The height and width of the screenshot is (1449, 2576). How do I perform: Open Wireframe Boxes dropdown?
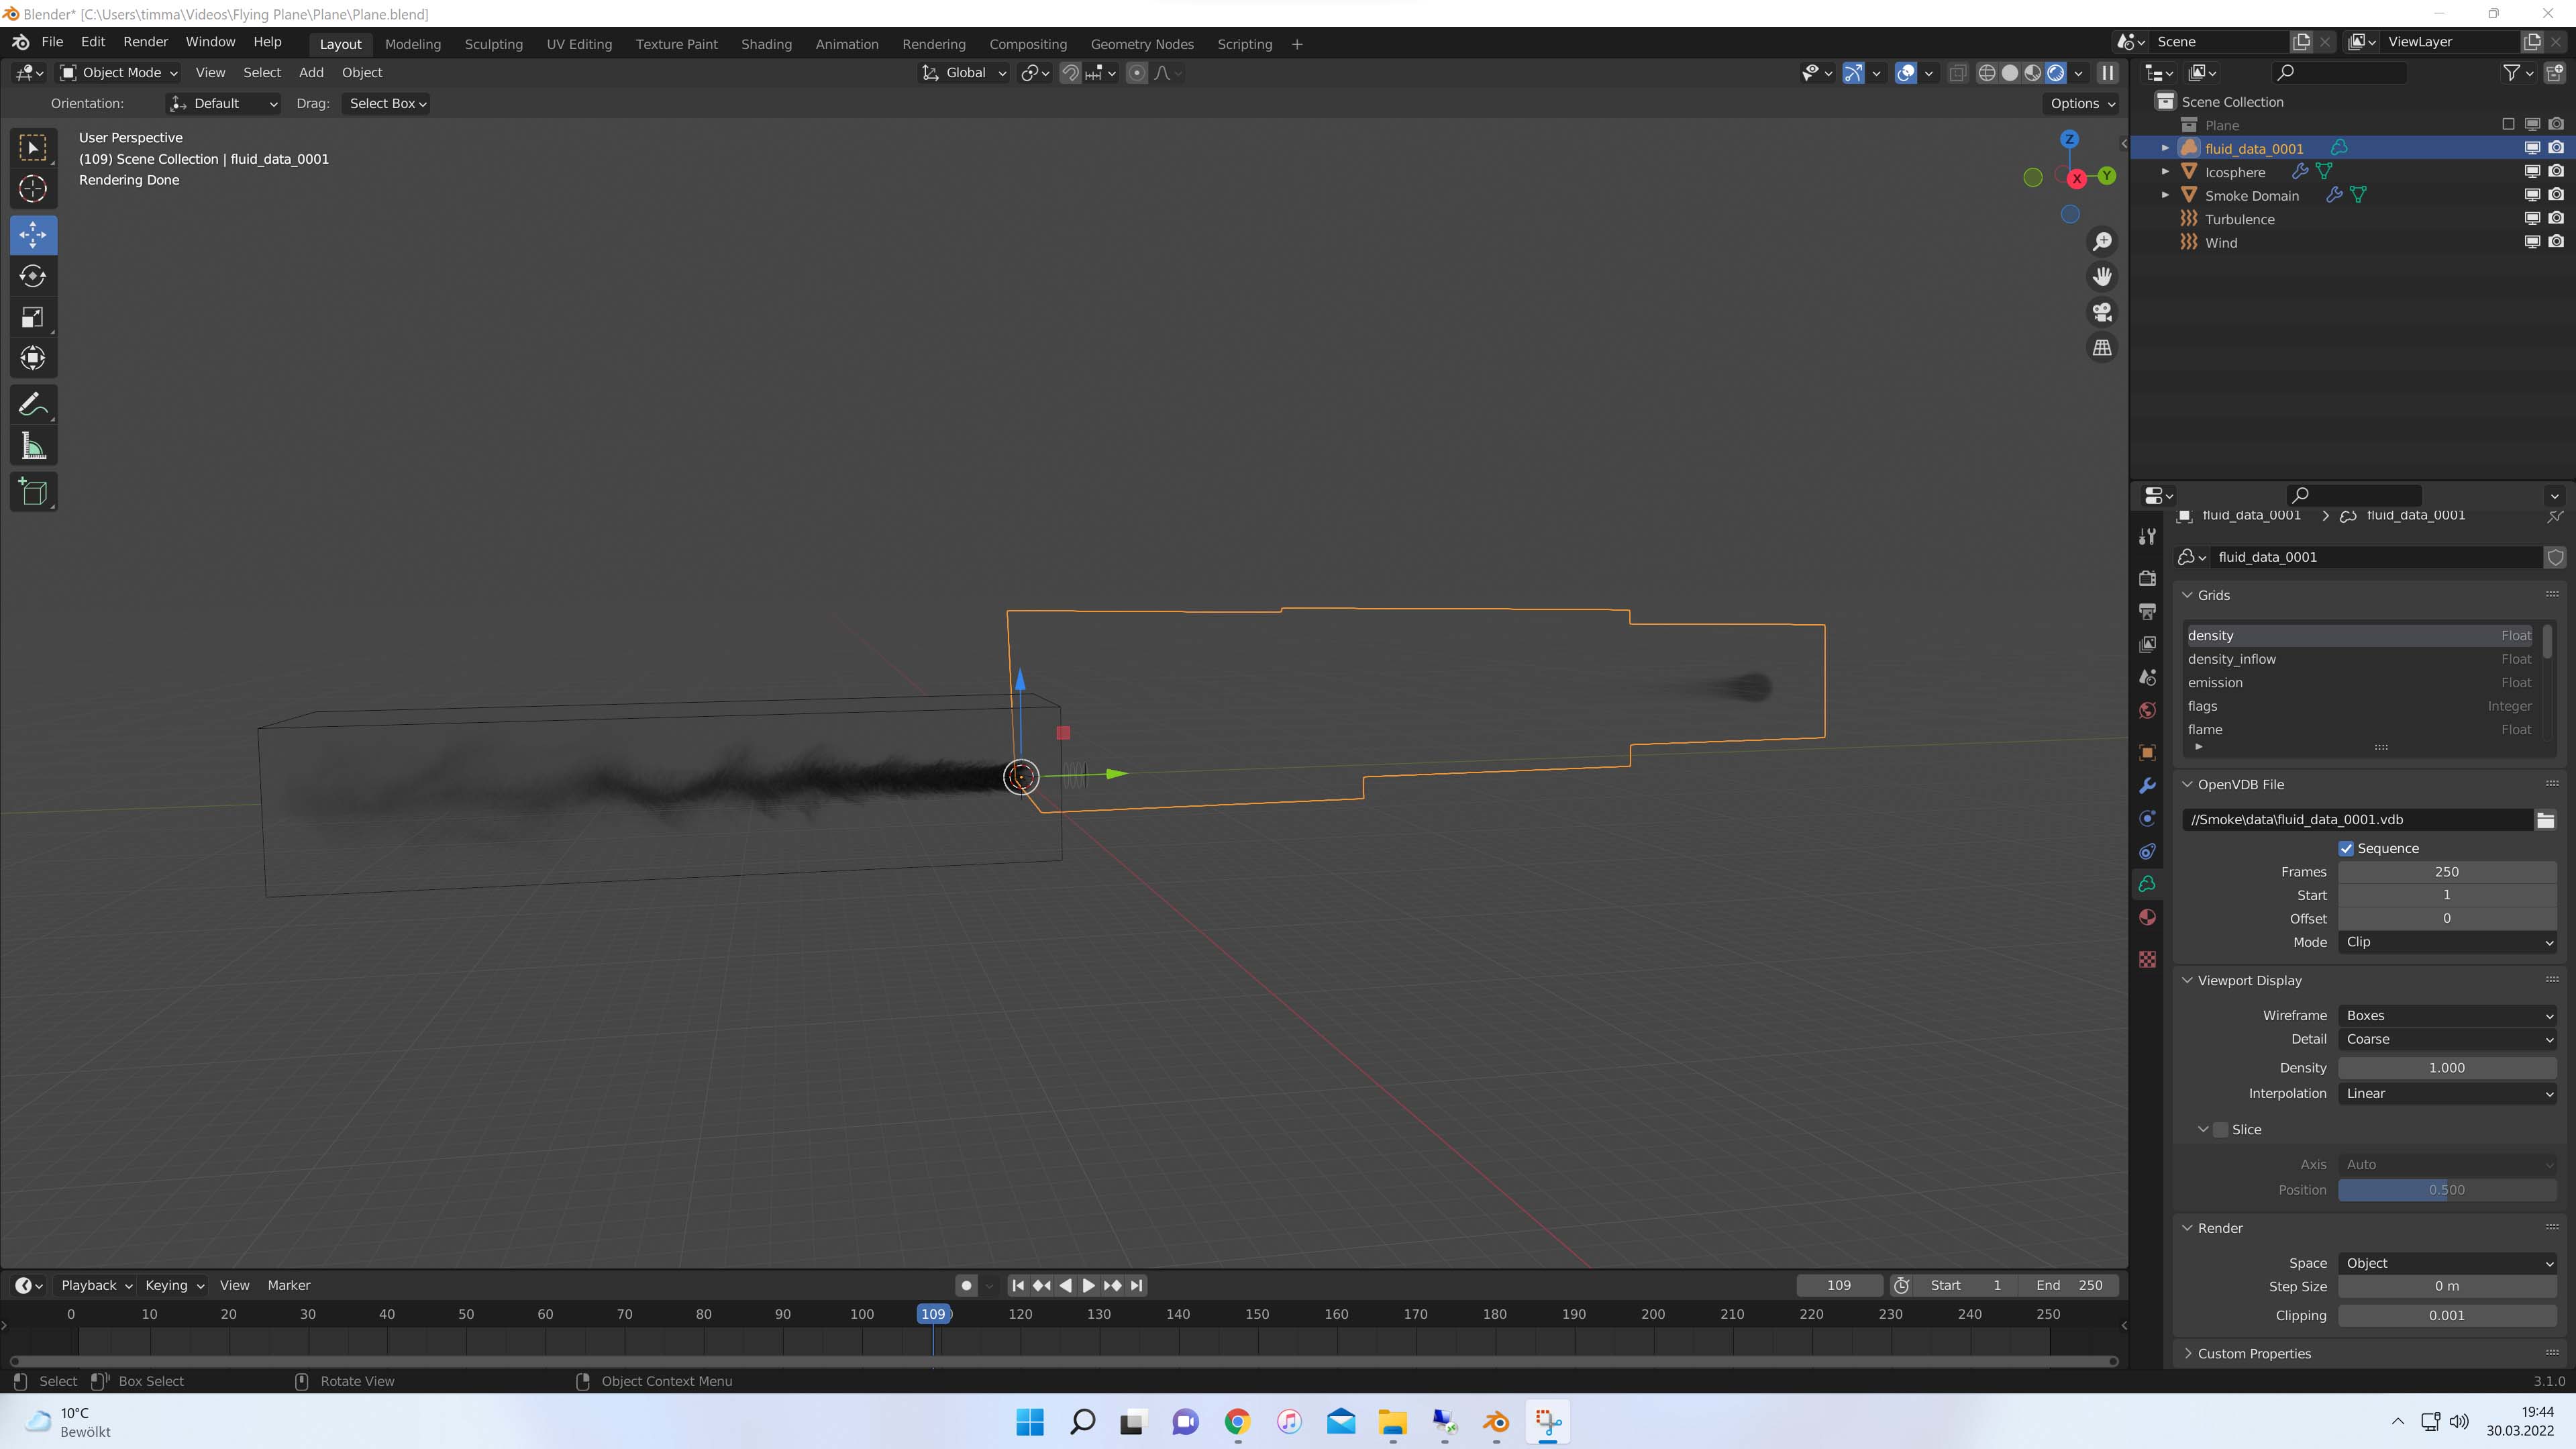coord(2447,1016)
